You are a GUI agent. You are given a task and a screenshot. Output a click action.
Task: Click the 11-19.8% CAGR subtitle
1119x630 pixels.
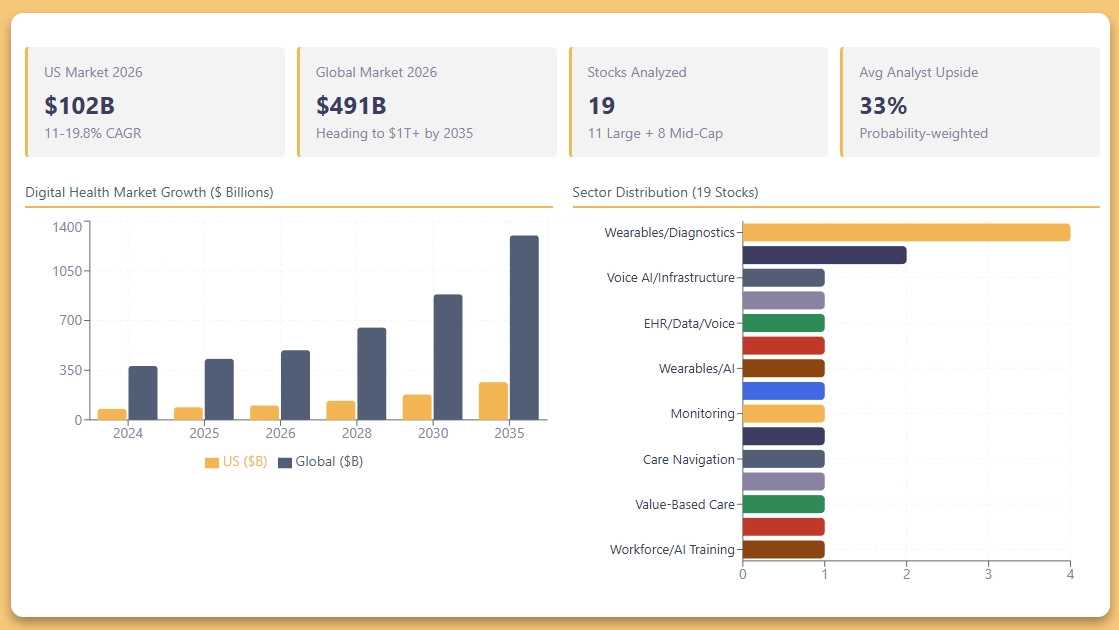point(93,133)
